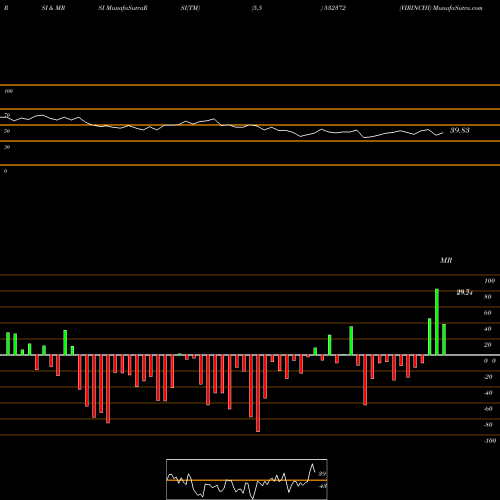Click the MR axis label 60
This screenshot has height=500, width=500.
(488, 313)
